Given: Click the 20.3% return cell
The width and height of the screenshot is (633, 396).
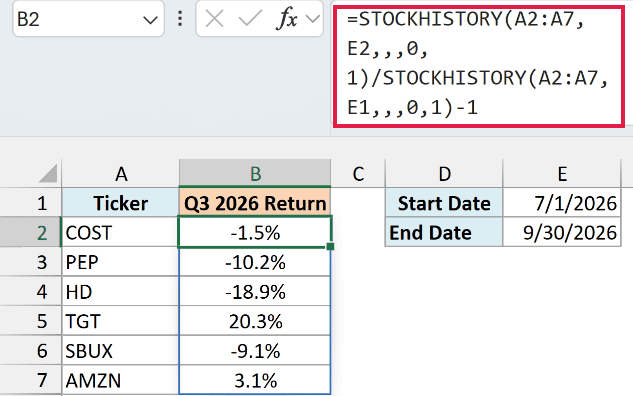Looking at the screenshot, I should click(x=255, y=321).
